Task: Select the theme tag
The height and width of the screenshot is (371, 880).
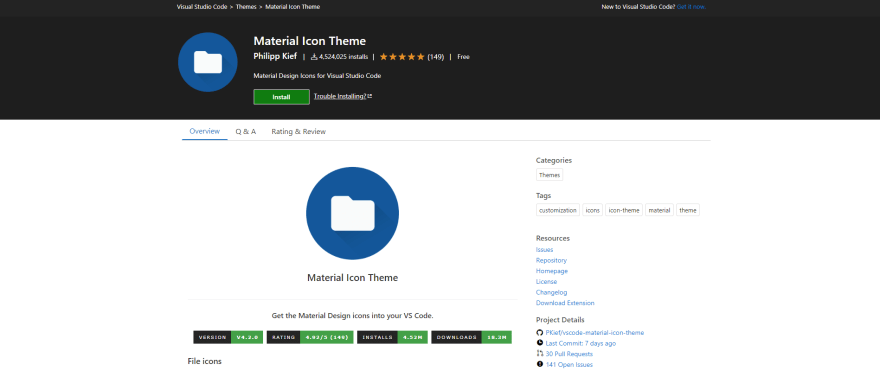Action: tap(688, 210)
